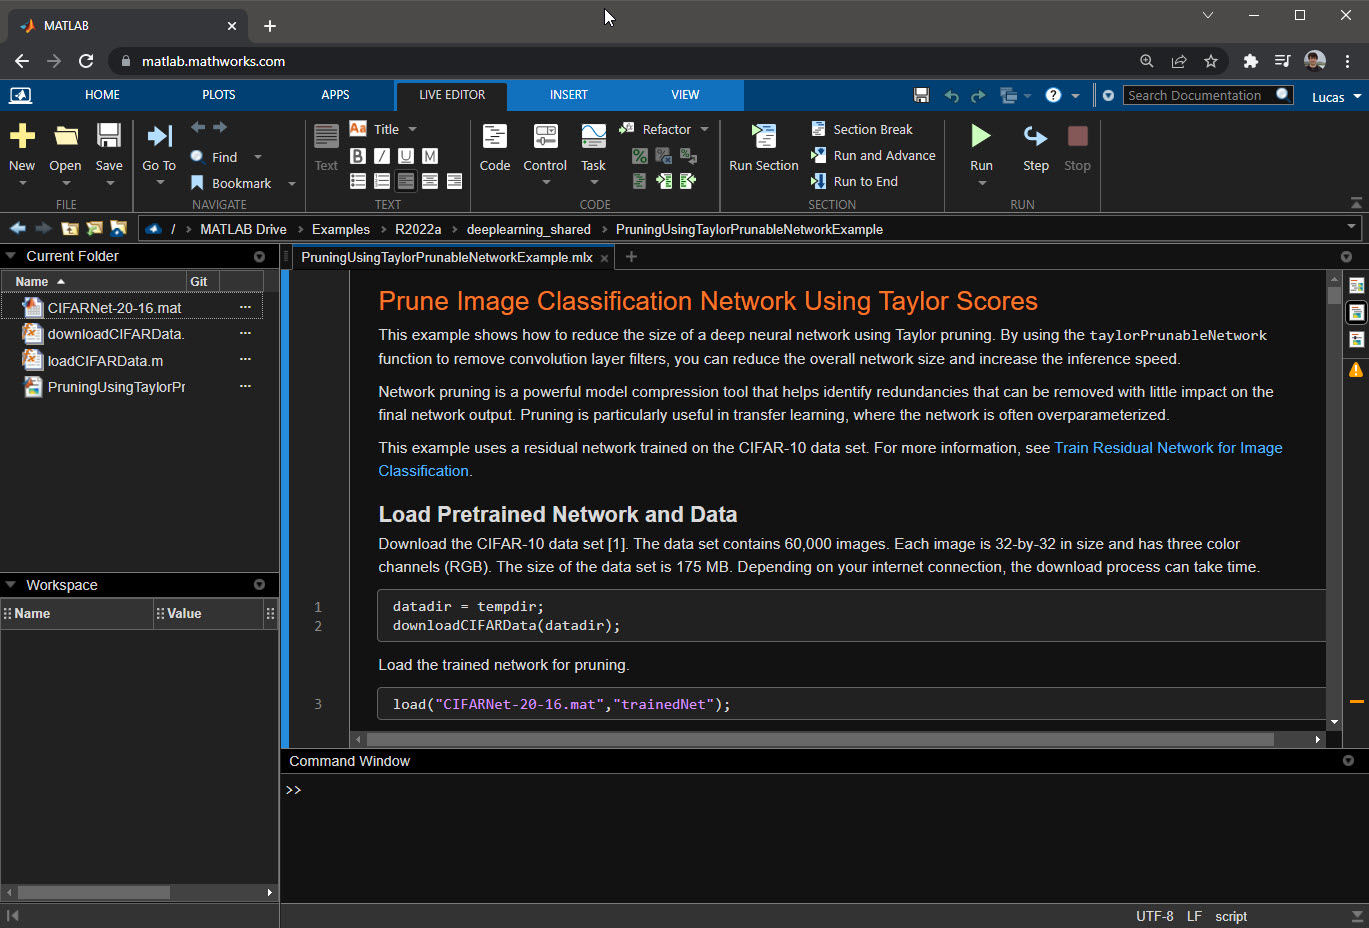Open Train Residual Network for Image link

1167,448
